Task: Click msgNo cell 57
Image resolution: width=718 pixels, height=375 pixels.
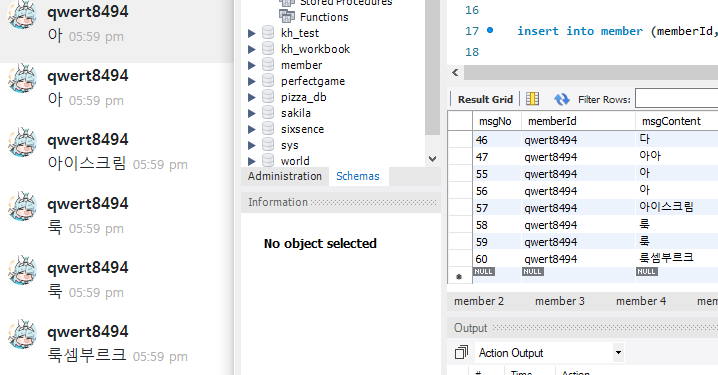Action: (497, 208)
